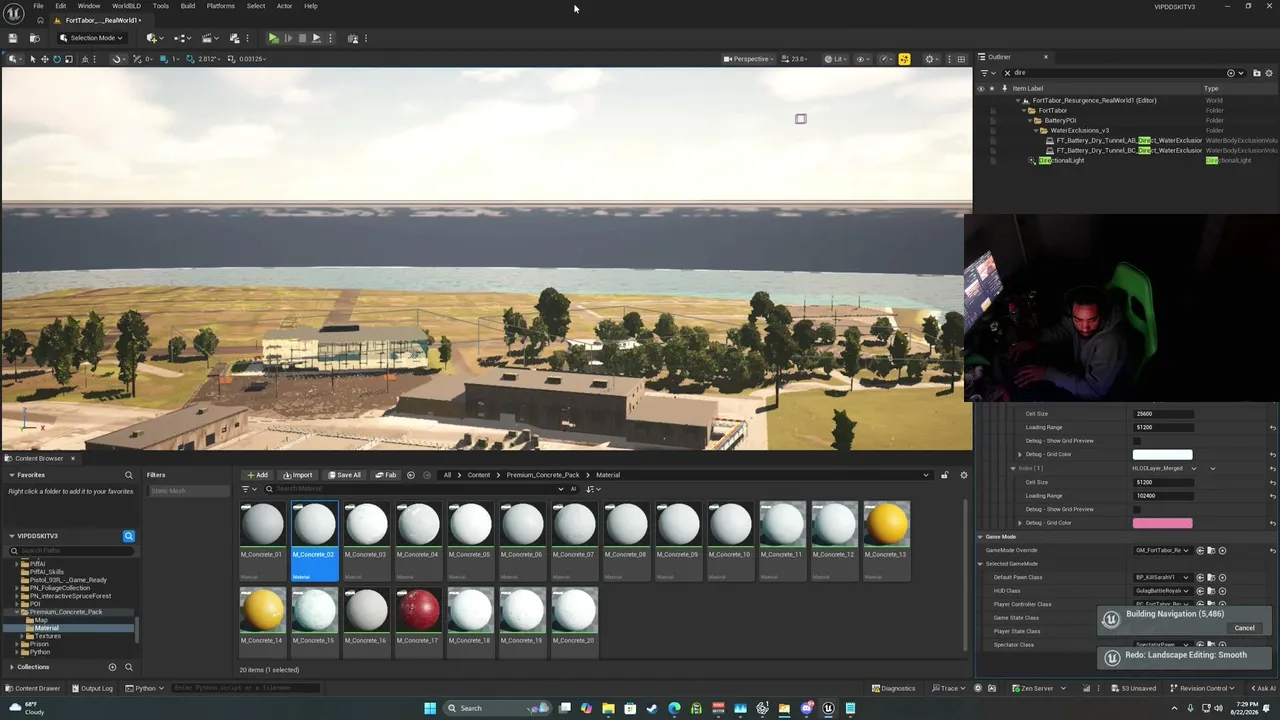
Task: Open the WorldBLD menu
Action: (x=126, y=6)
